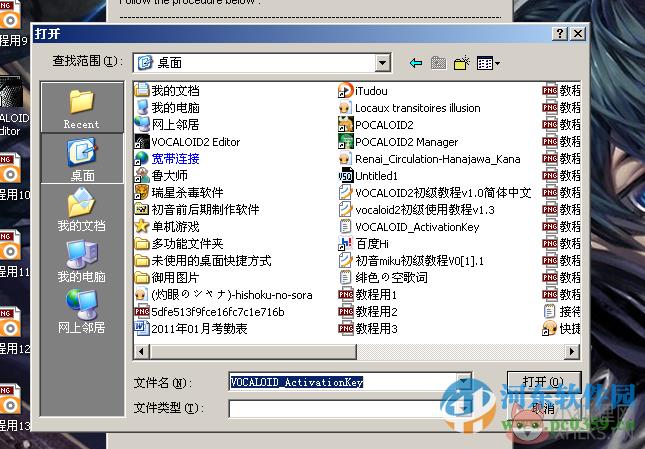Select 网上邻居 in the places sidebar
The image size is (645, 449).
point(82,312)
